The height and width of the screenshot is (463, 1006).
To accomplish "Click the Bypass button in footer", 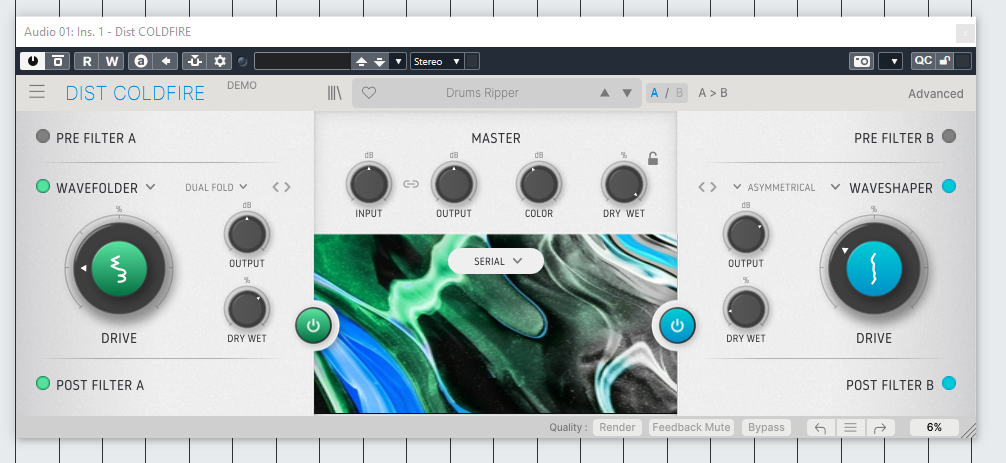I will coord(766,427).
